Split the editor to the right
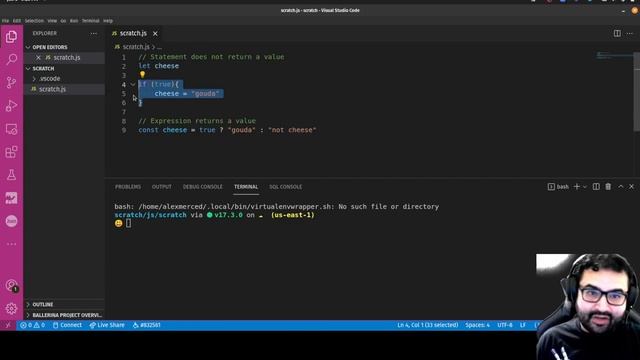Image resolution: width=640 pixels, height=360 pixels. coord(617,33)
